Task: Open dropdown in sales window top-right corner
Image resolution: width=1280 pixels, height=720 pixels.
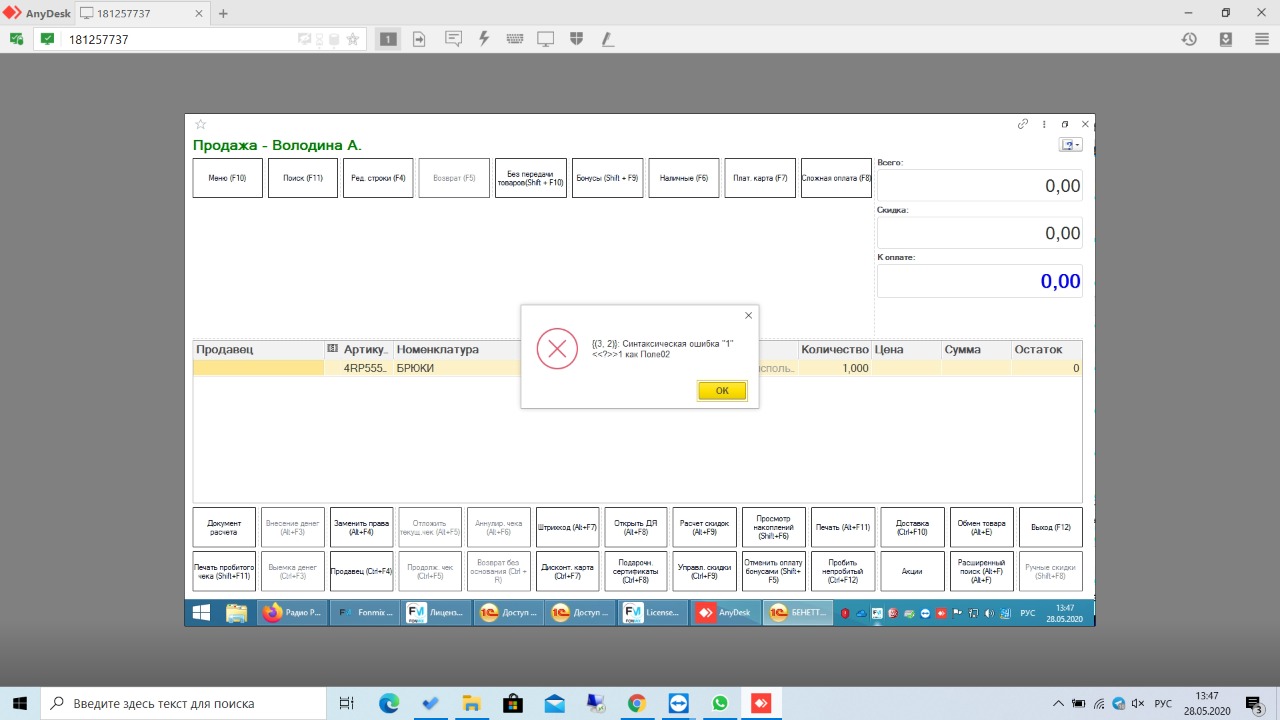Action: (1071, 145)
